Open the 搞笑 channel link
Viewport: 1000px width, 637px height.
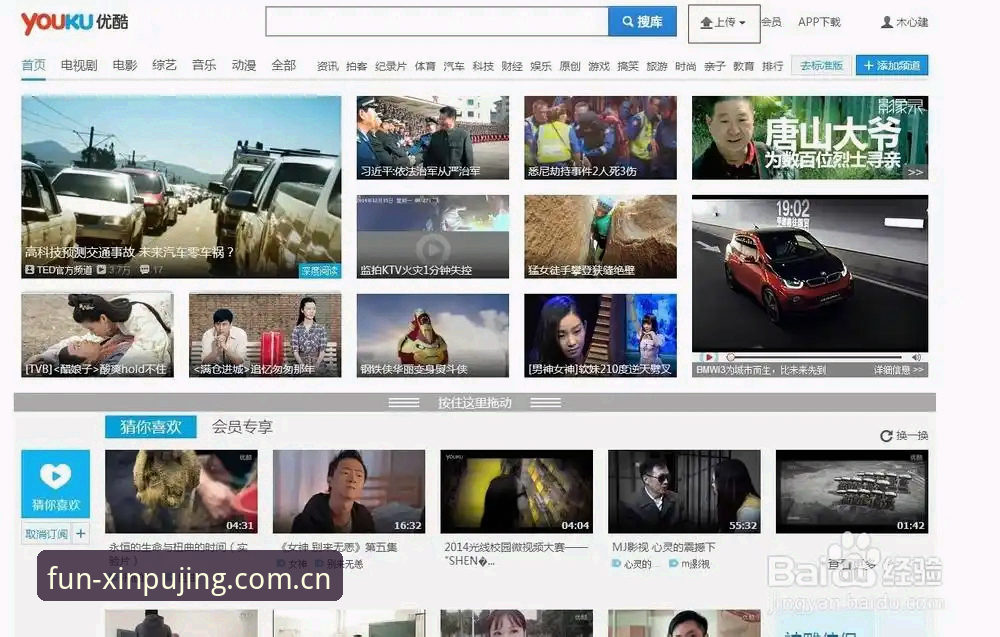point(628,66)
